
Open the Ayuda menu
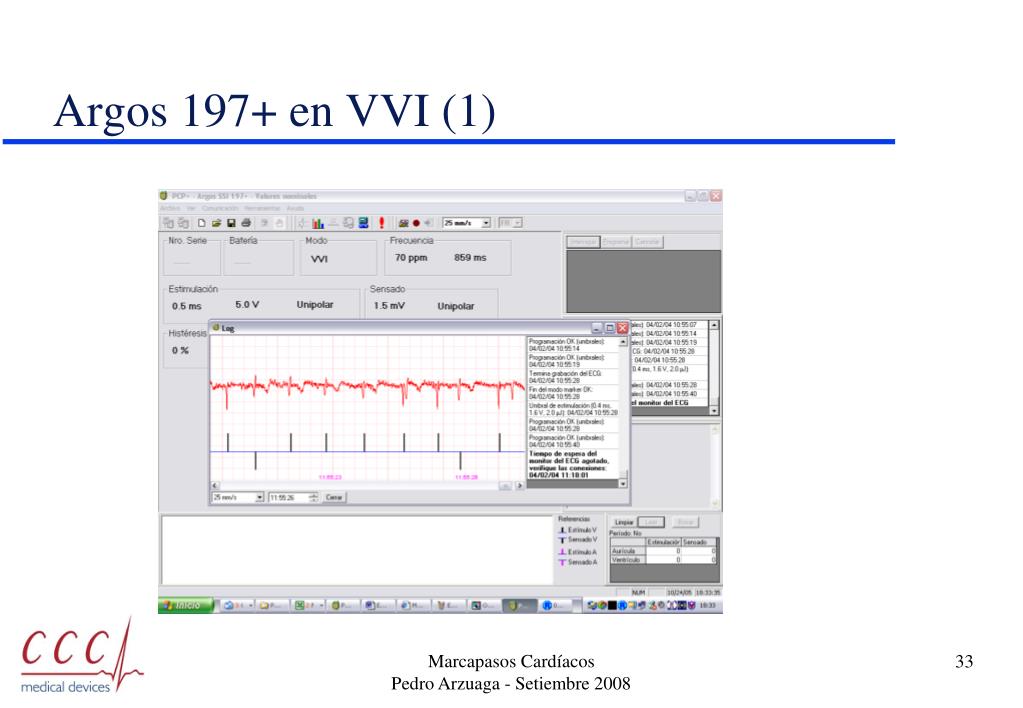[295, 208]
